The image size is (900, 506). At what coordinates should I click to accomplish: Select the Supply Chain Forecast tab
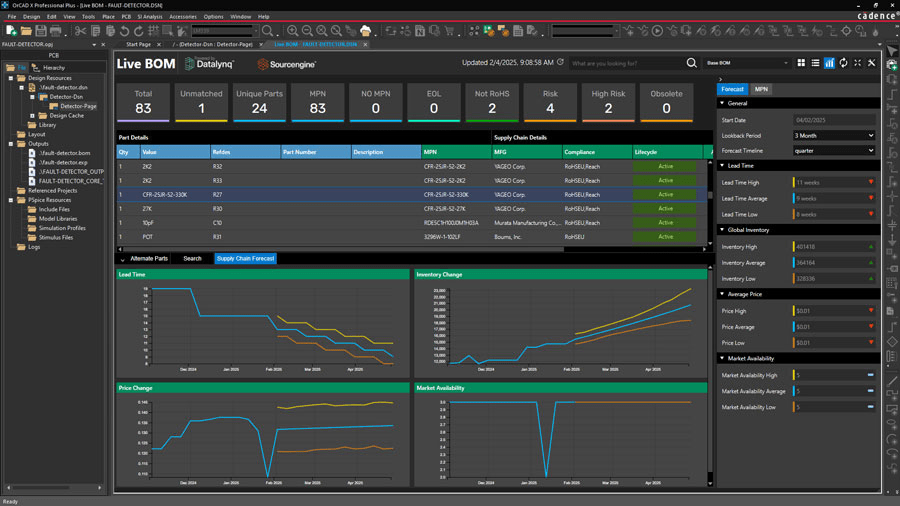246,259
